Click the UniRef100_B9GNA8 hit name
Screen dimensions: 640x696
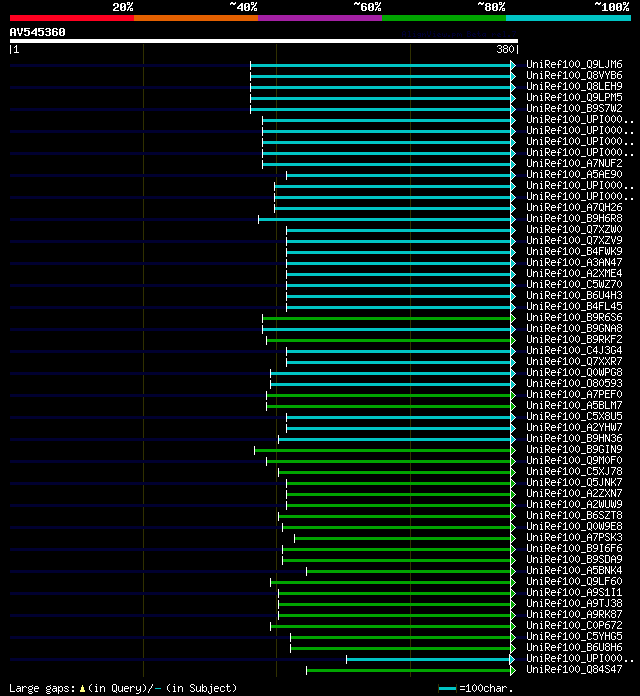pos(574,328)
